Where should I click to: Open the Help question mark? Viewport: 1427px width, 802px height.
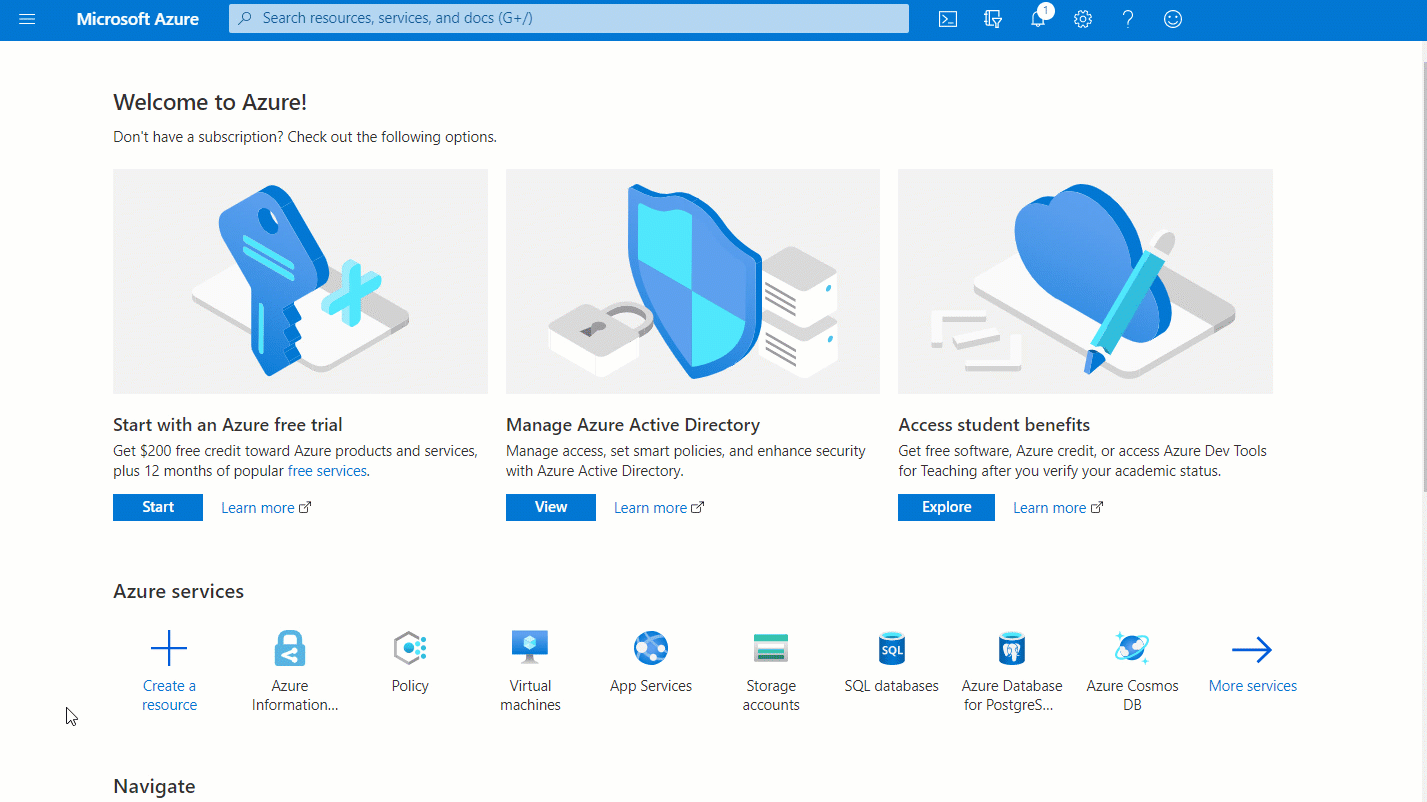tap(1128, 19)
